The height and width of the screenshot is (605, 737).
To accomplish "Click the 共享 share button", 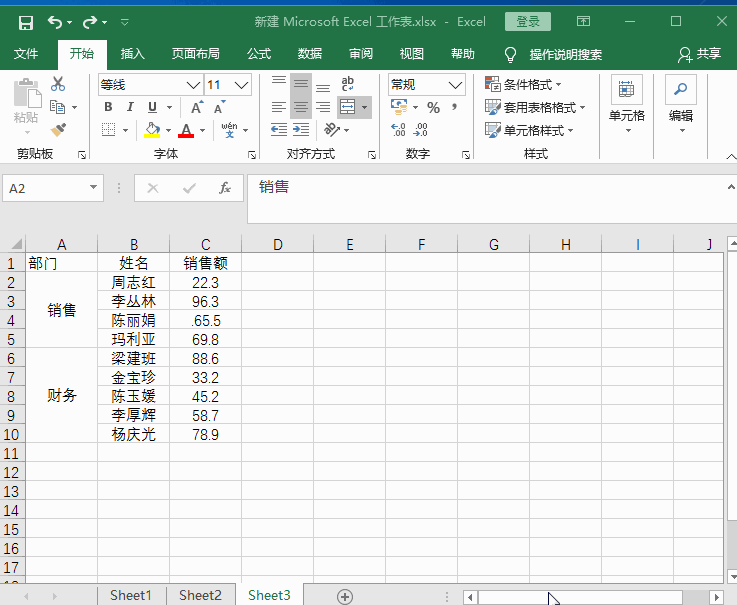I will point(699,54).
